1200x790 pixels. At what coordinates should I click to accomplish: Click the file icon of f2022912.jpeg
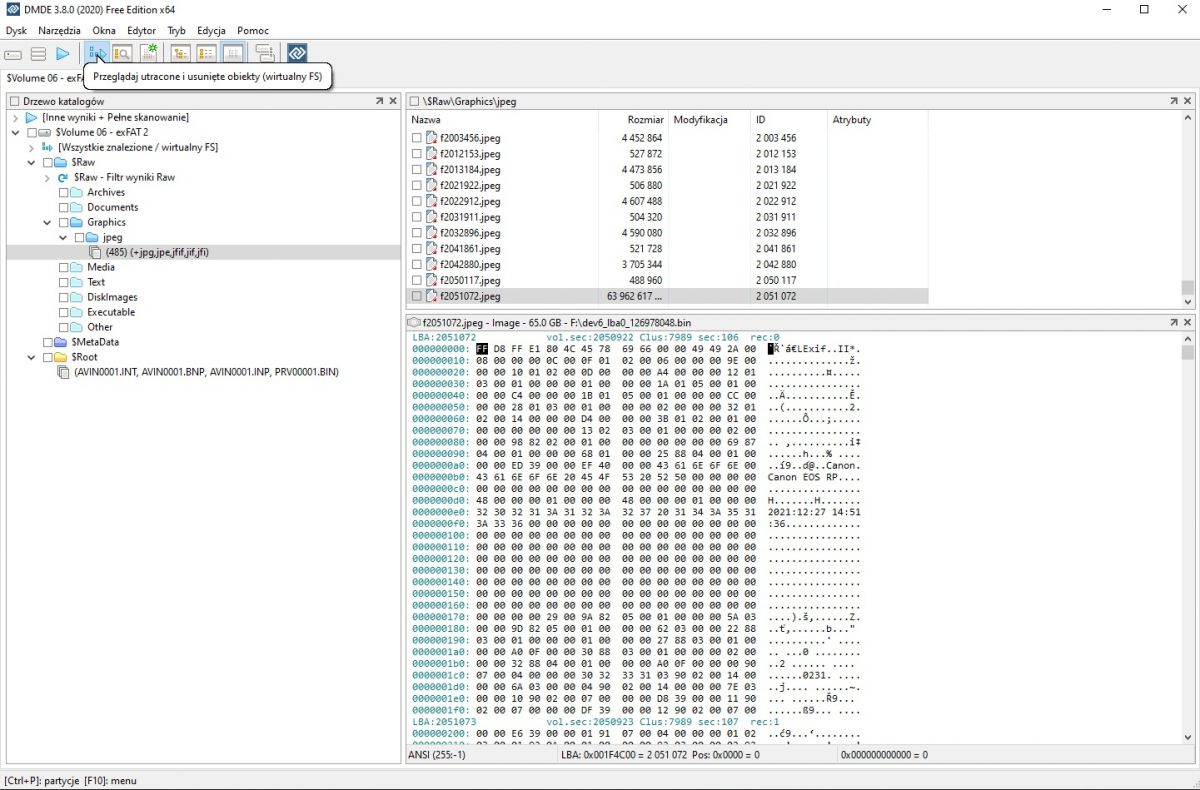tap(431, 201)
